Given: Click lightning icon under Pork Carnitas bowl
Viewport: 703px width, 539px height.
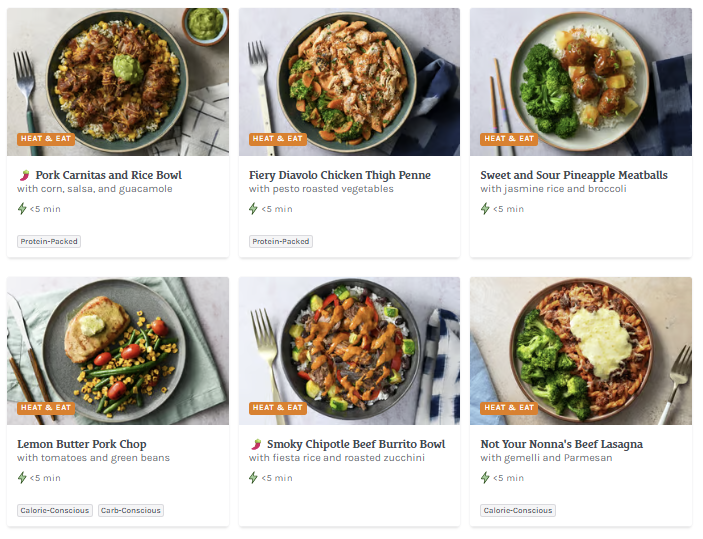Looking at the screenshot, I should point(22,209).
